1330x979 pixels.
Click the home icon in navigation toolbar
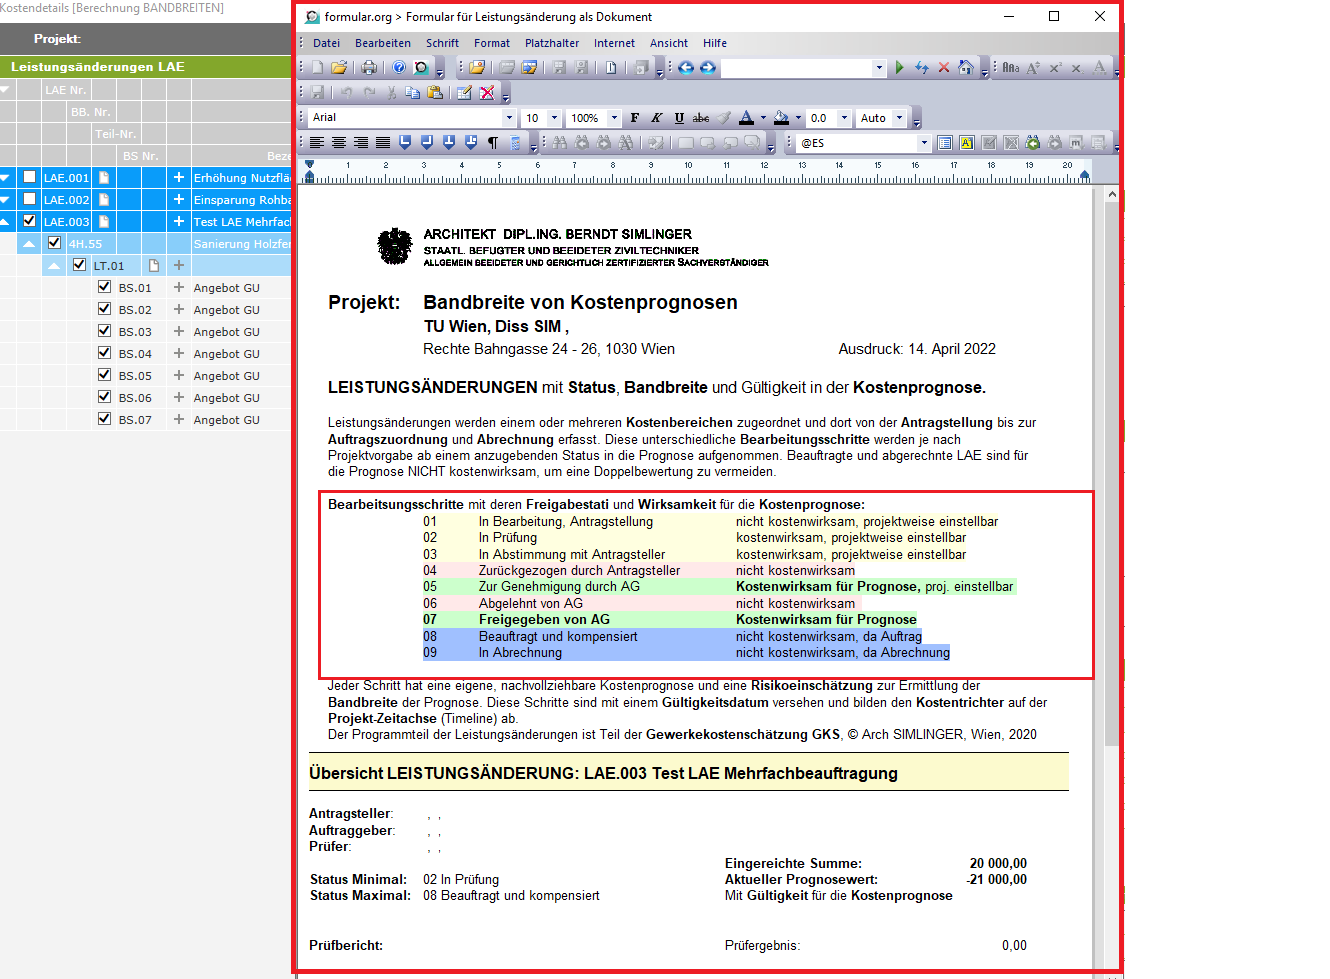(966, 68)
